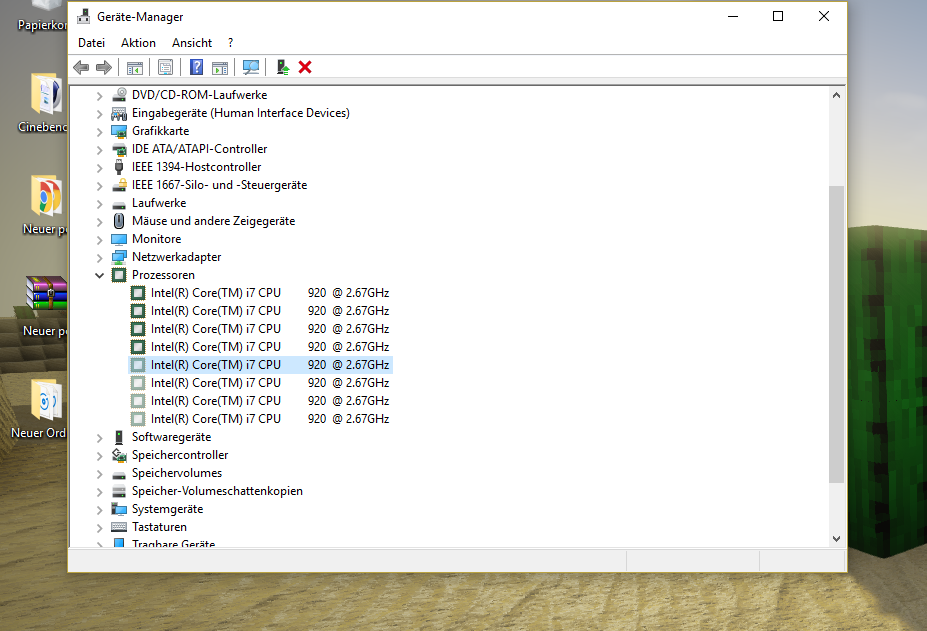Select the Papierkorb desktop label
The height and width of the screenshot is (631, 927).
pyautogui.click(x=42, y=25)
